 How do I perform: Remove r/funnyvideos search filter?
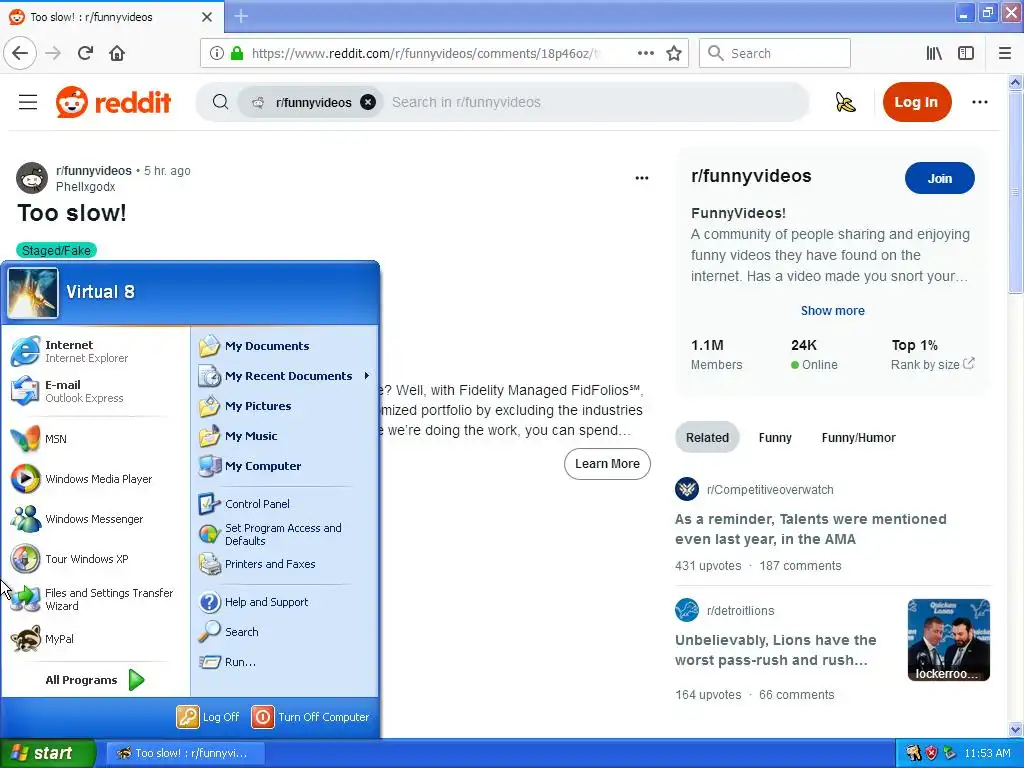(368, 103)
